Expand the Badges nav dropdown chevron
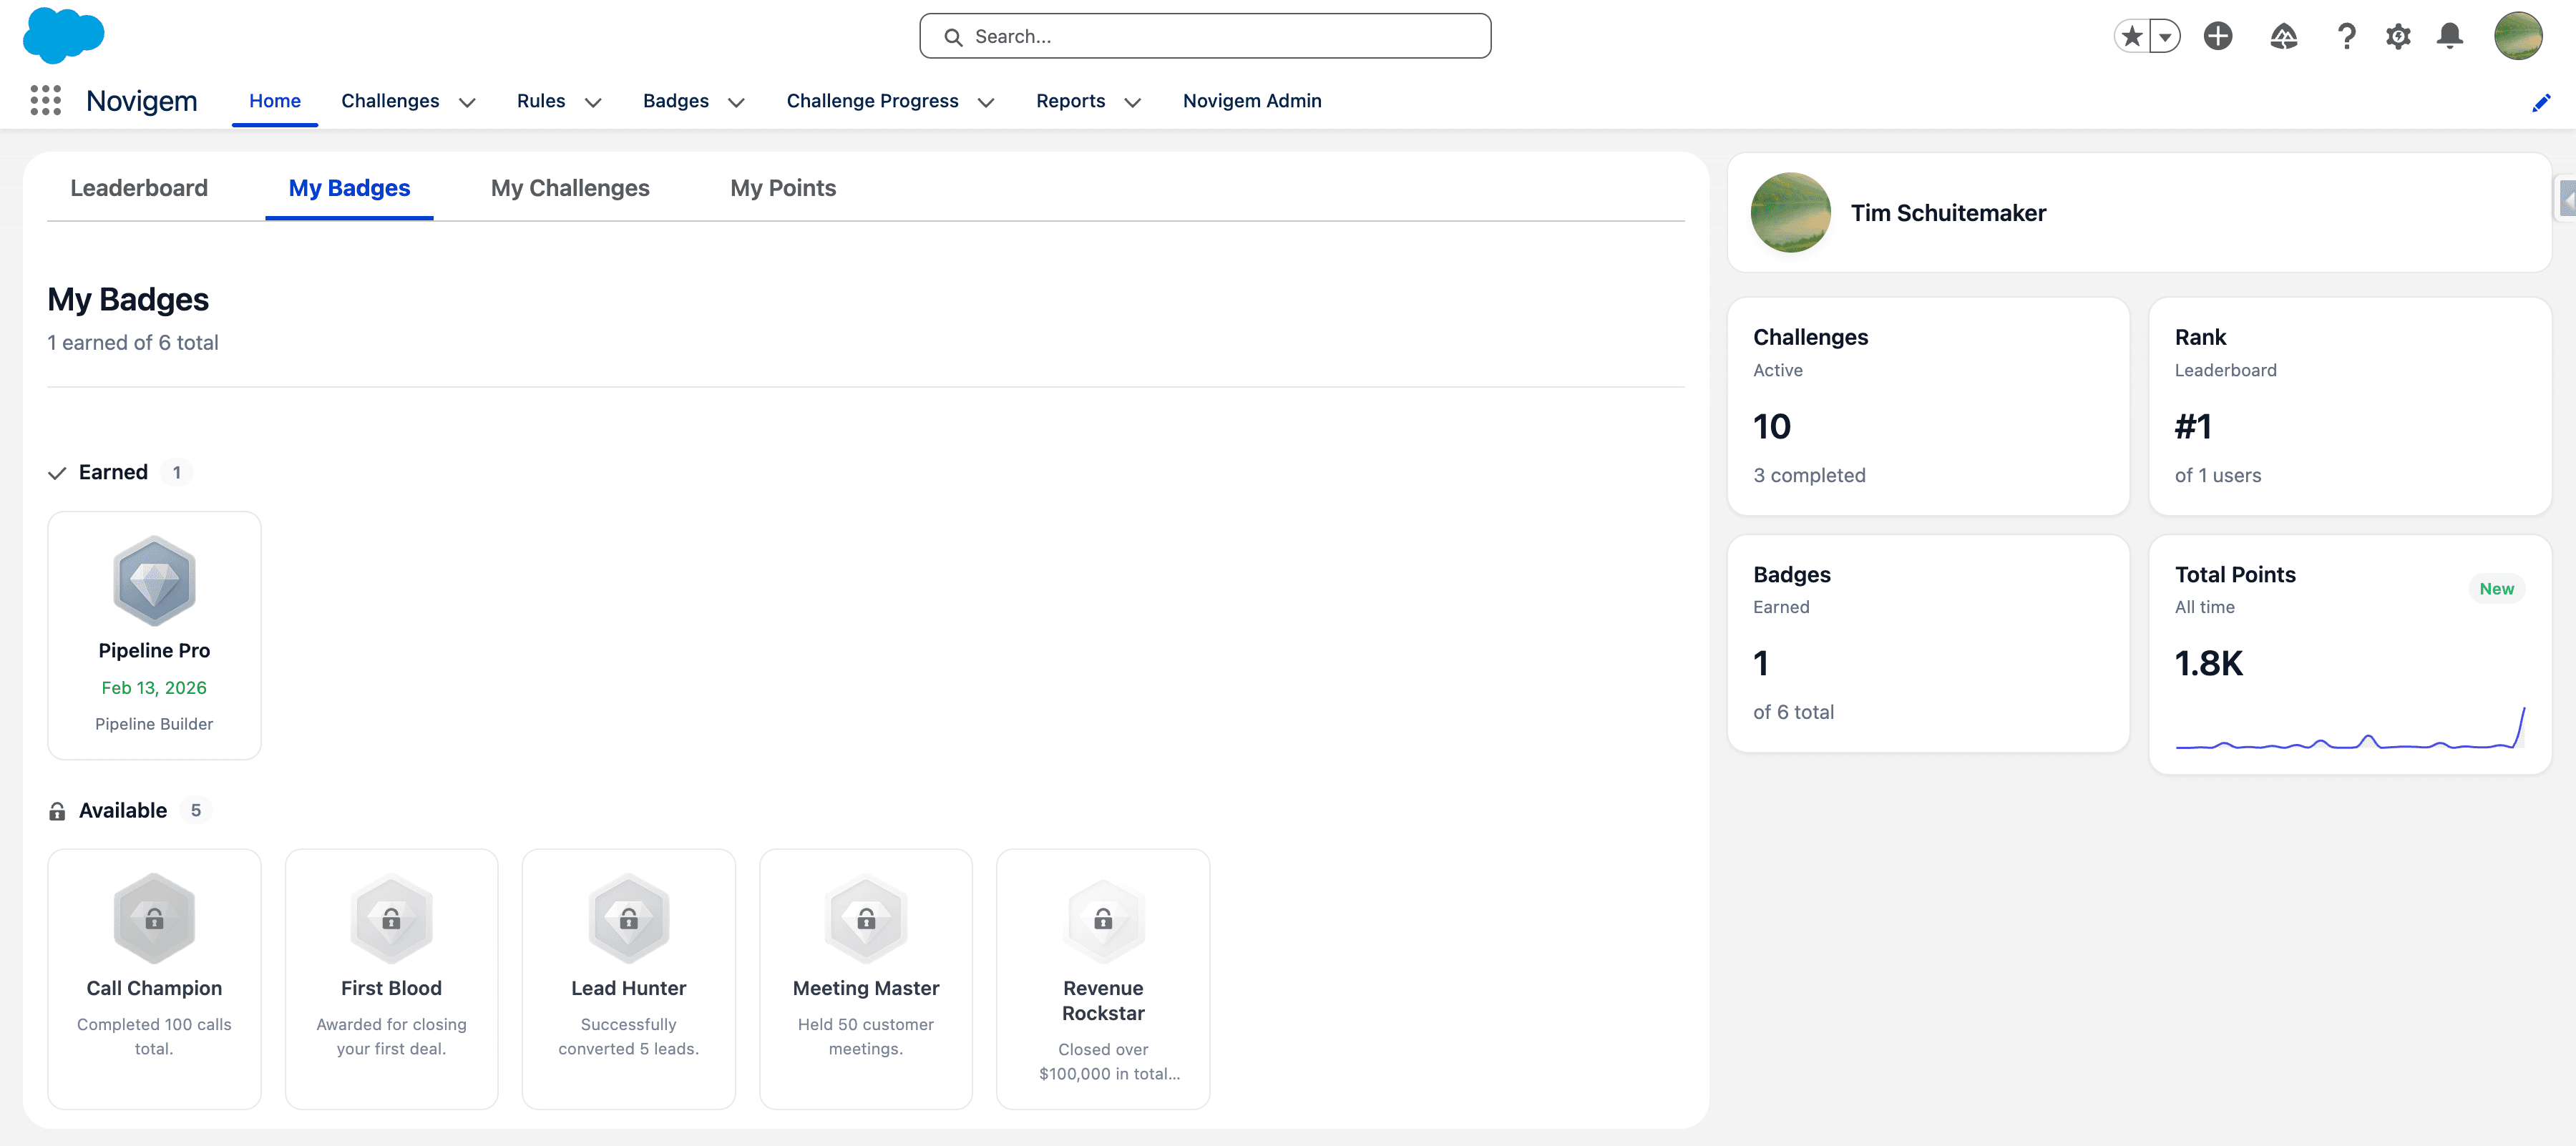 (x=736, y=102)
